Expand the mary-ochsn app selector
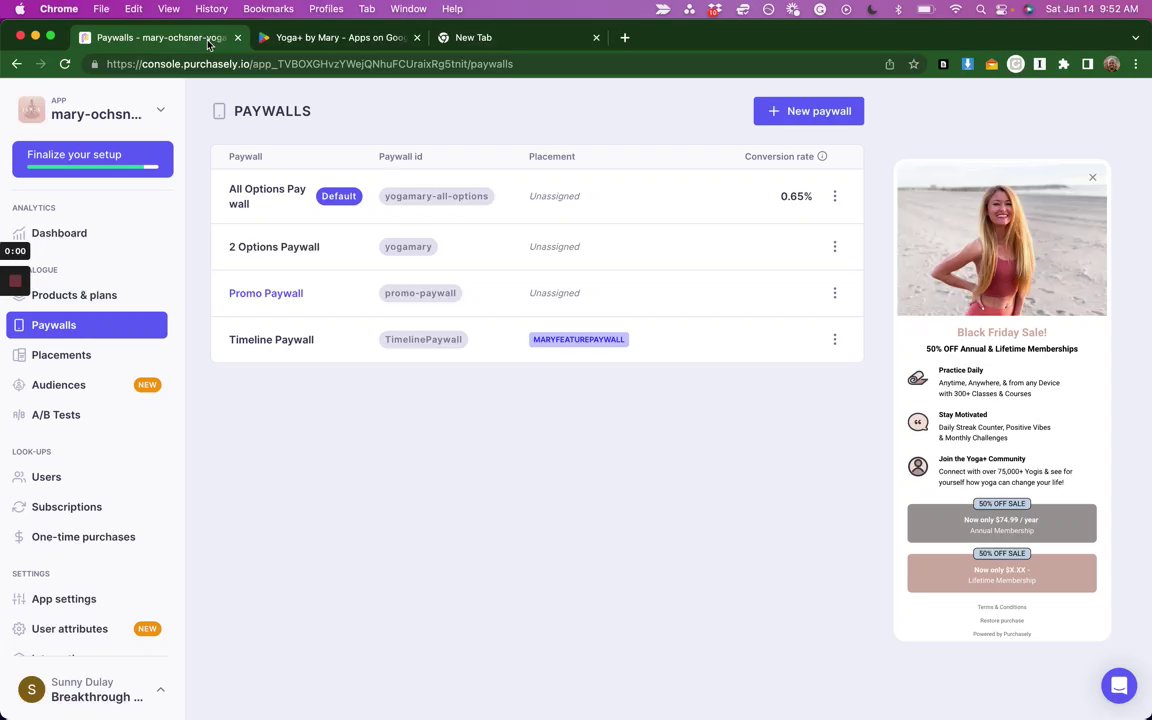The image size is (1152, 720). (x=160, y=110)
